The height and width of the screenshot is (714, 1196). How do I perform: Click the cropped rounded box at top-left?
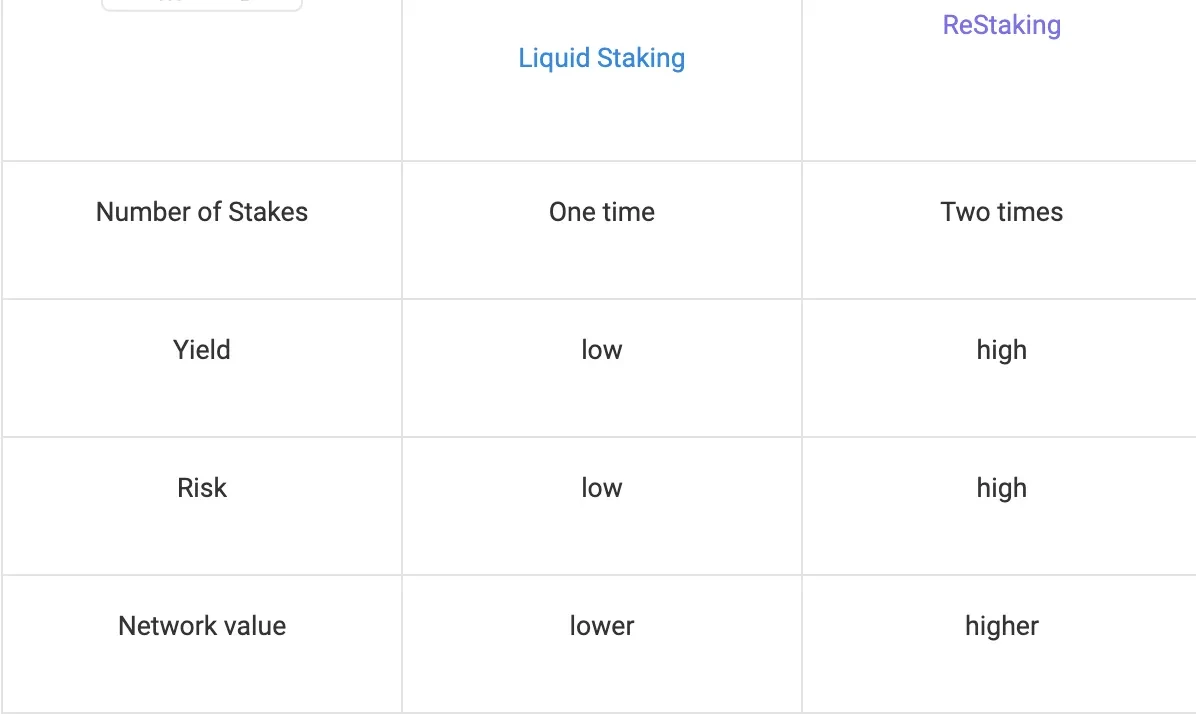pos(202,5)
